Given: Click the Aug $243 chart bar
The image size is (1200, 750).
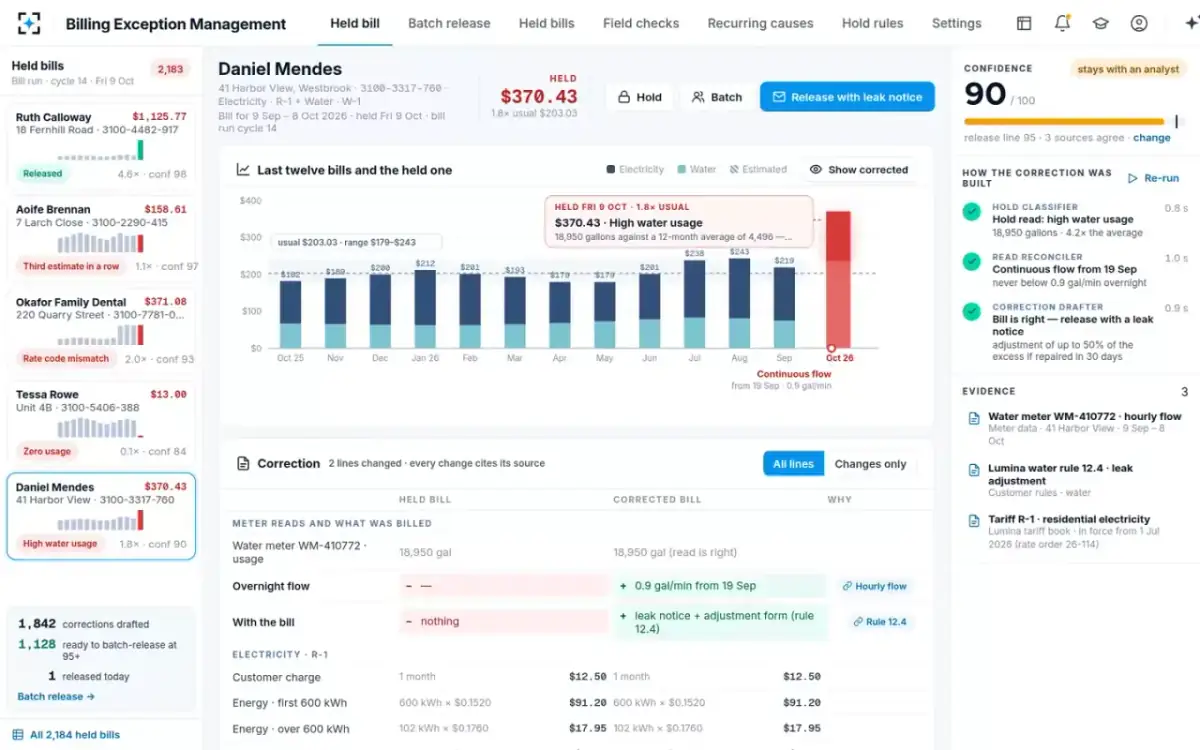Looking at the screenshot, I should [x=739, y=303].
